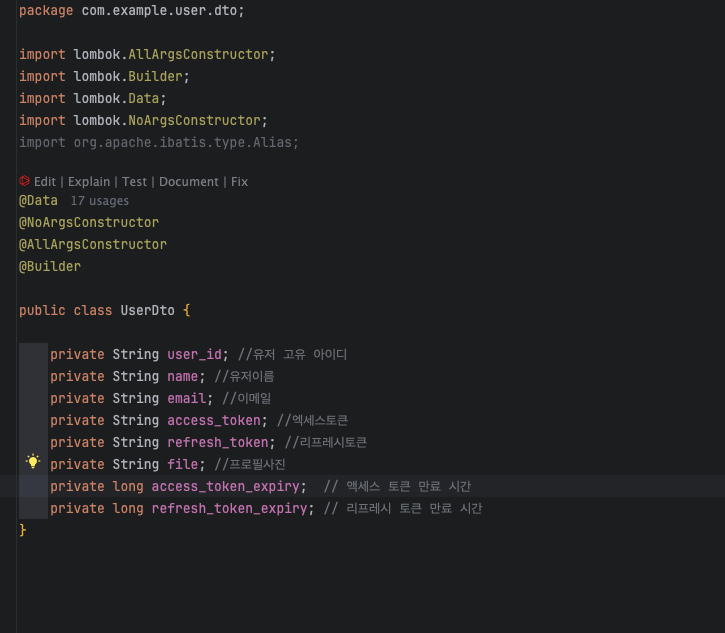725x633 pixels.
Task: Click the unused org.apache.ibatis.type.Alias import
Action: pos(159,142)
